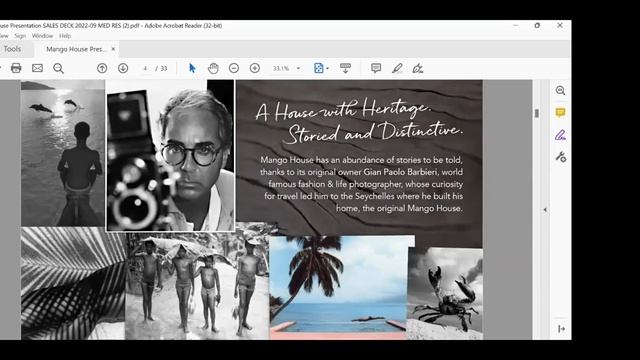Image resolution: width=640 pixels, height=360 pixels.
Task: Click the palm tree pool photo
Action: pyautogui.click(x=338, y=287)
